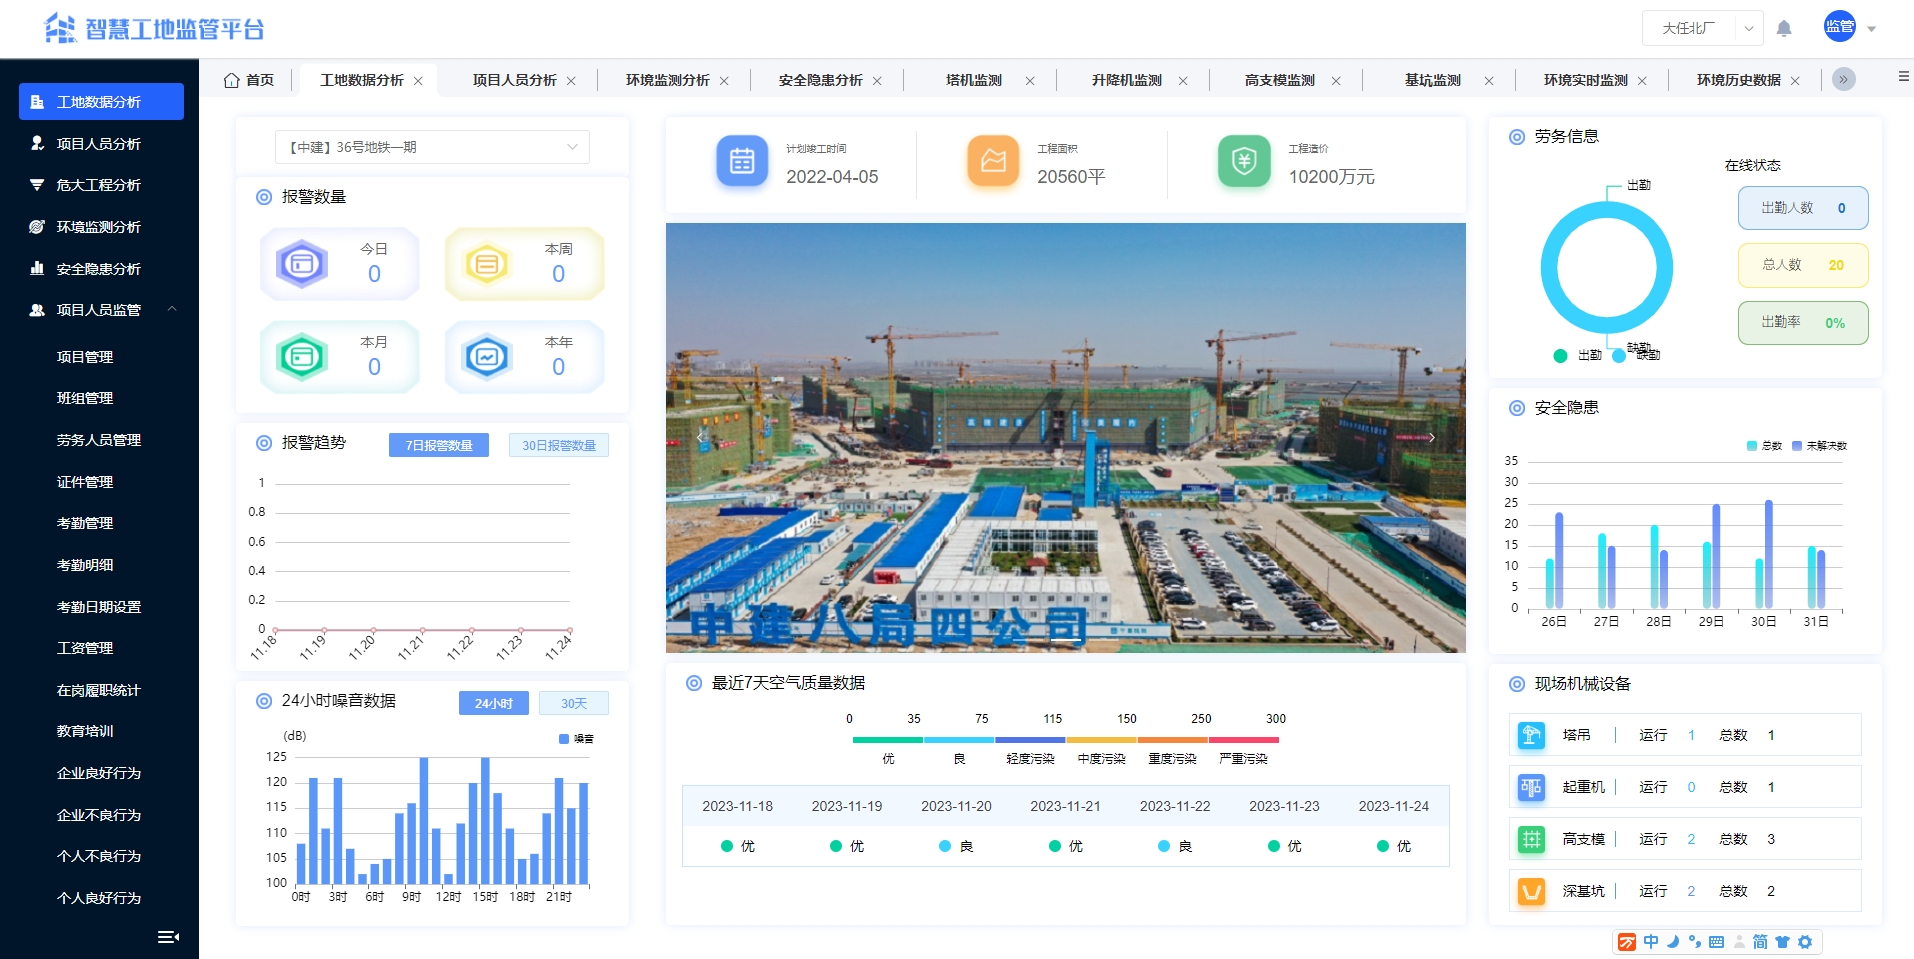Click the 项目人员分析 person sidebar icon
The image size is (1914, 959).
click(x=37, y=143)
